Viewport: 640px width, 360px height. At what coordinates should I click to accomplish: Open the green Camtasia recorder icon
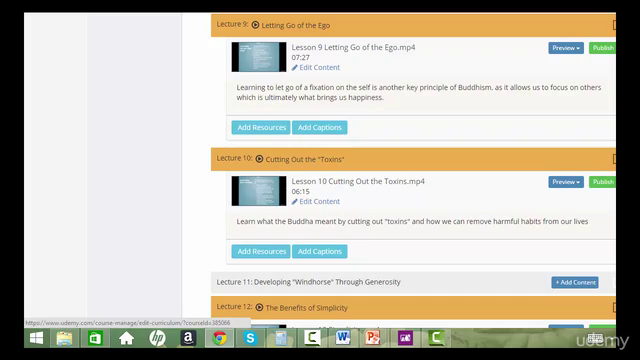436,338
